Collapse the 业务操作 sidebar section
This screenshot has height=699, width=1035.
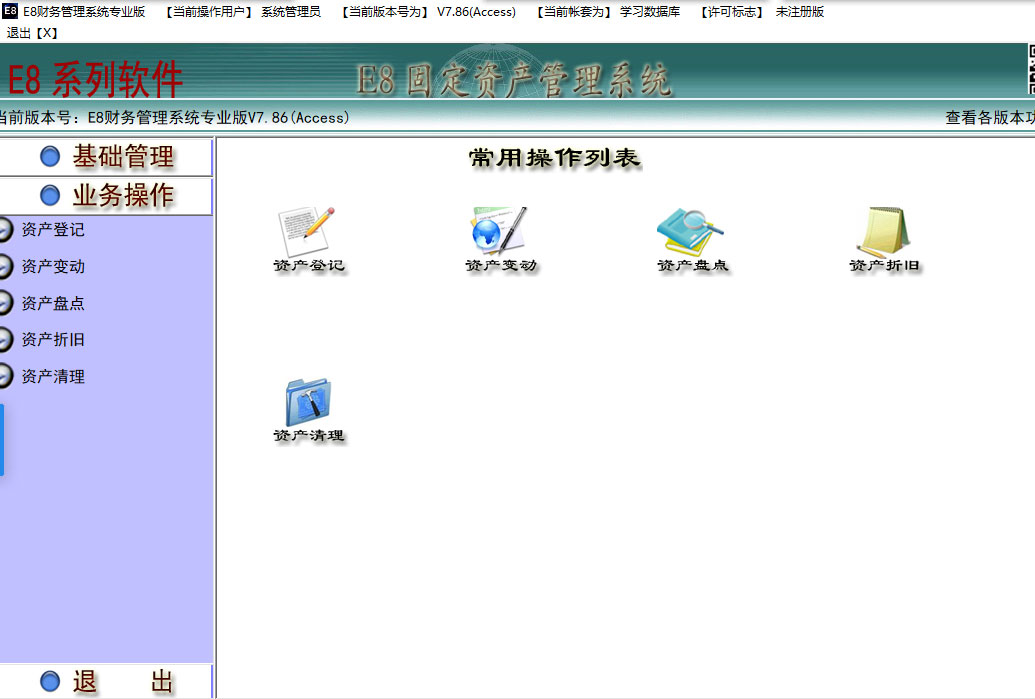pyautogui.click(x=106, y=195)
